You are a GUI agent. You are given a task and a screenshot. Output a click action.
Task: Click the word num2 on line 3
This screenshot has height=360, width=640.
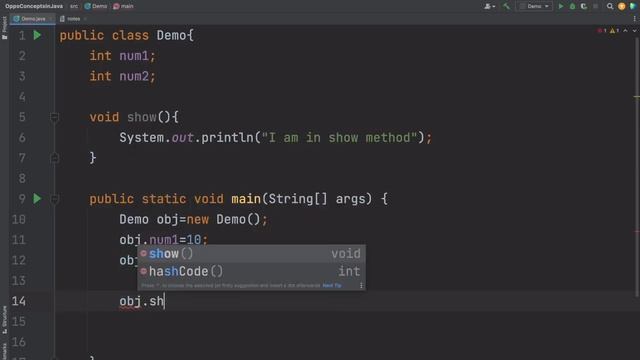(134, 76)
